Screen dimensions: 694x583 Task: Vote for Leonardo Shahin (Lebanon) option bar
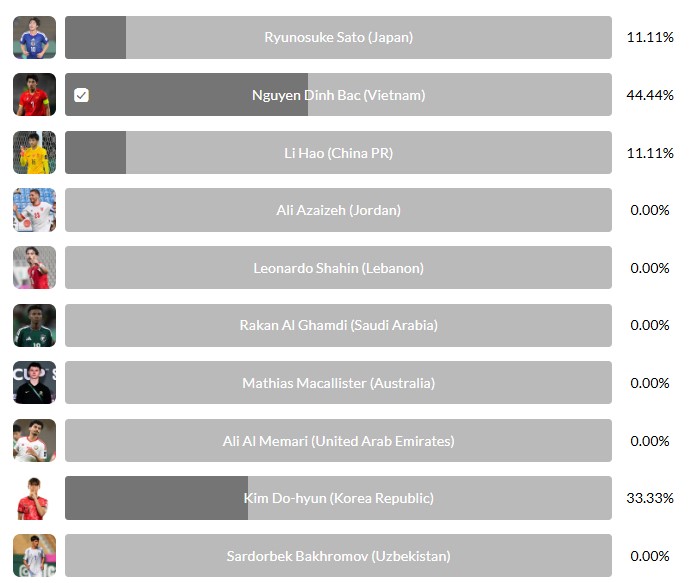338,268
